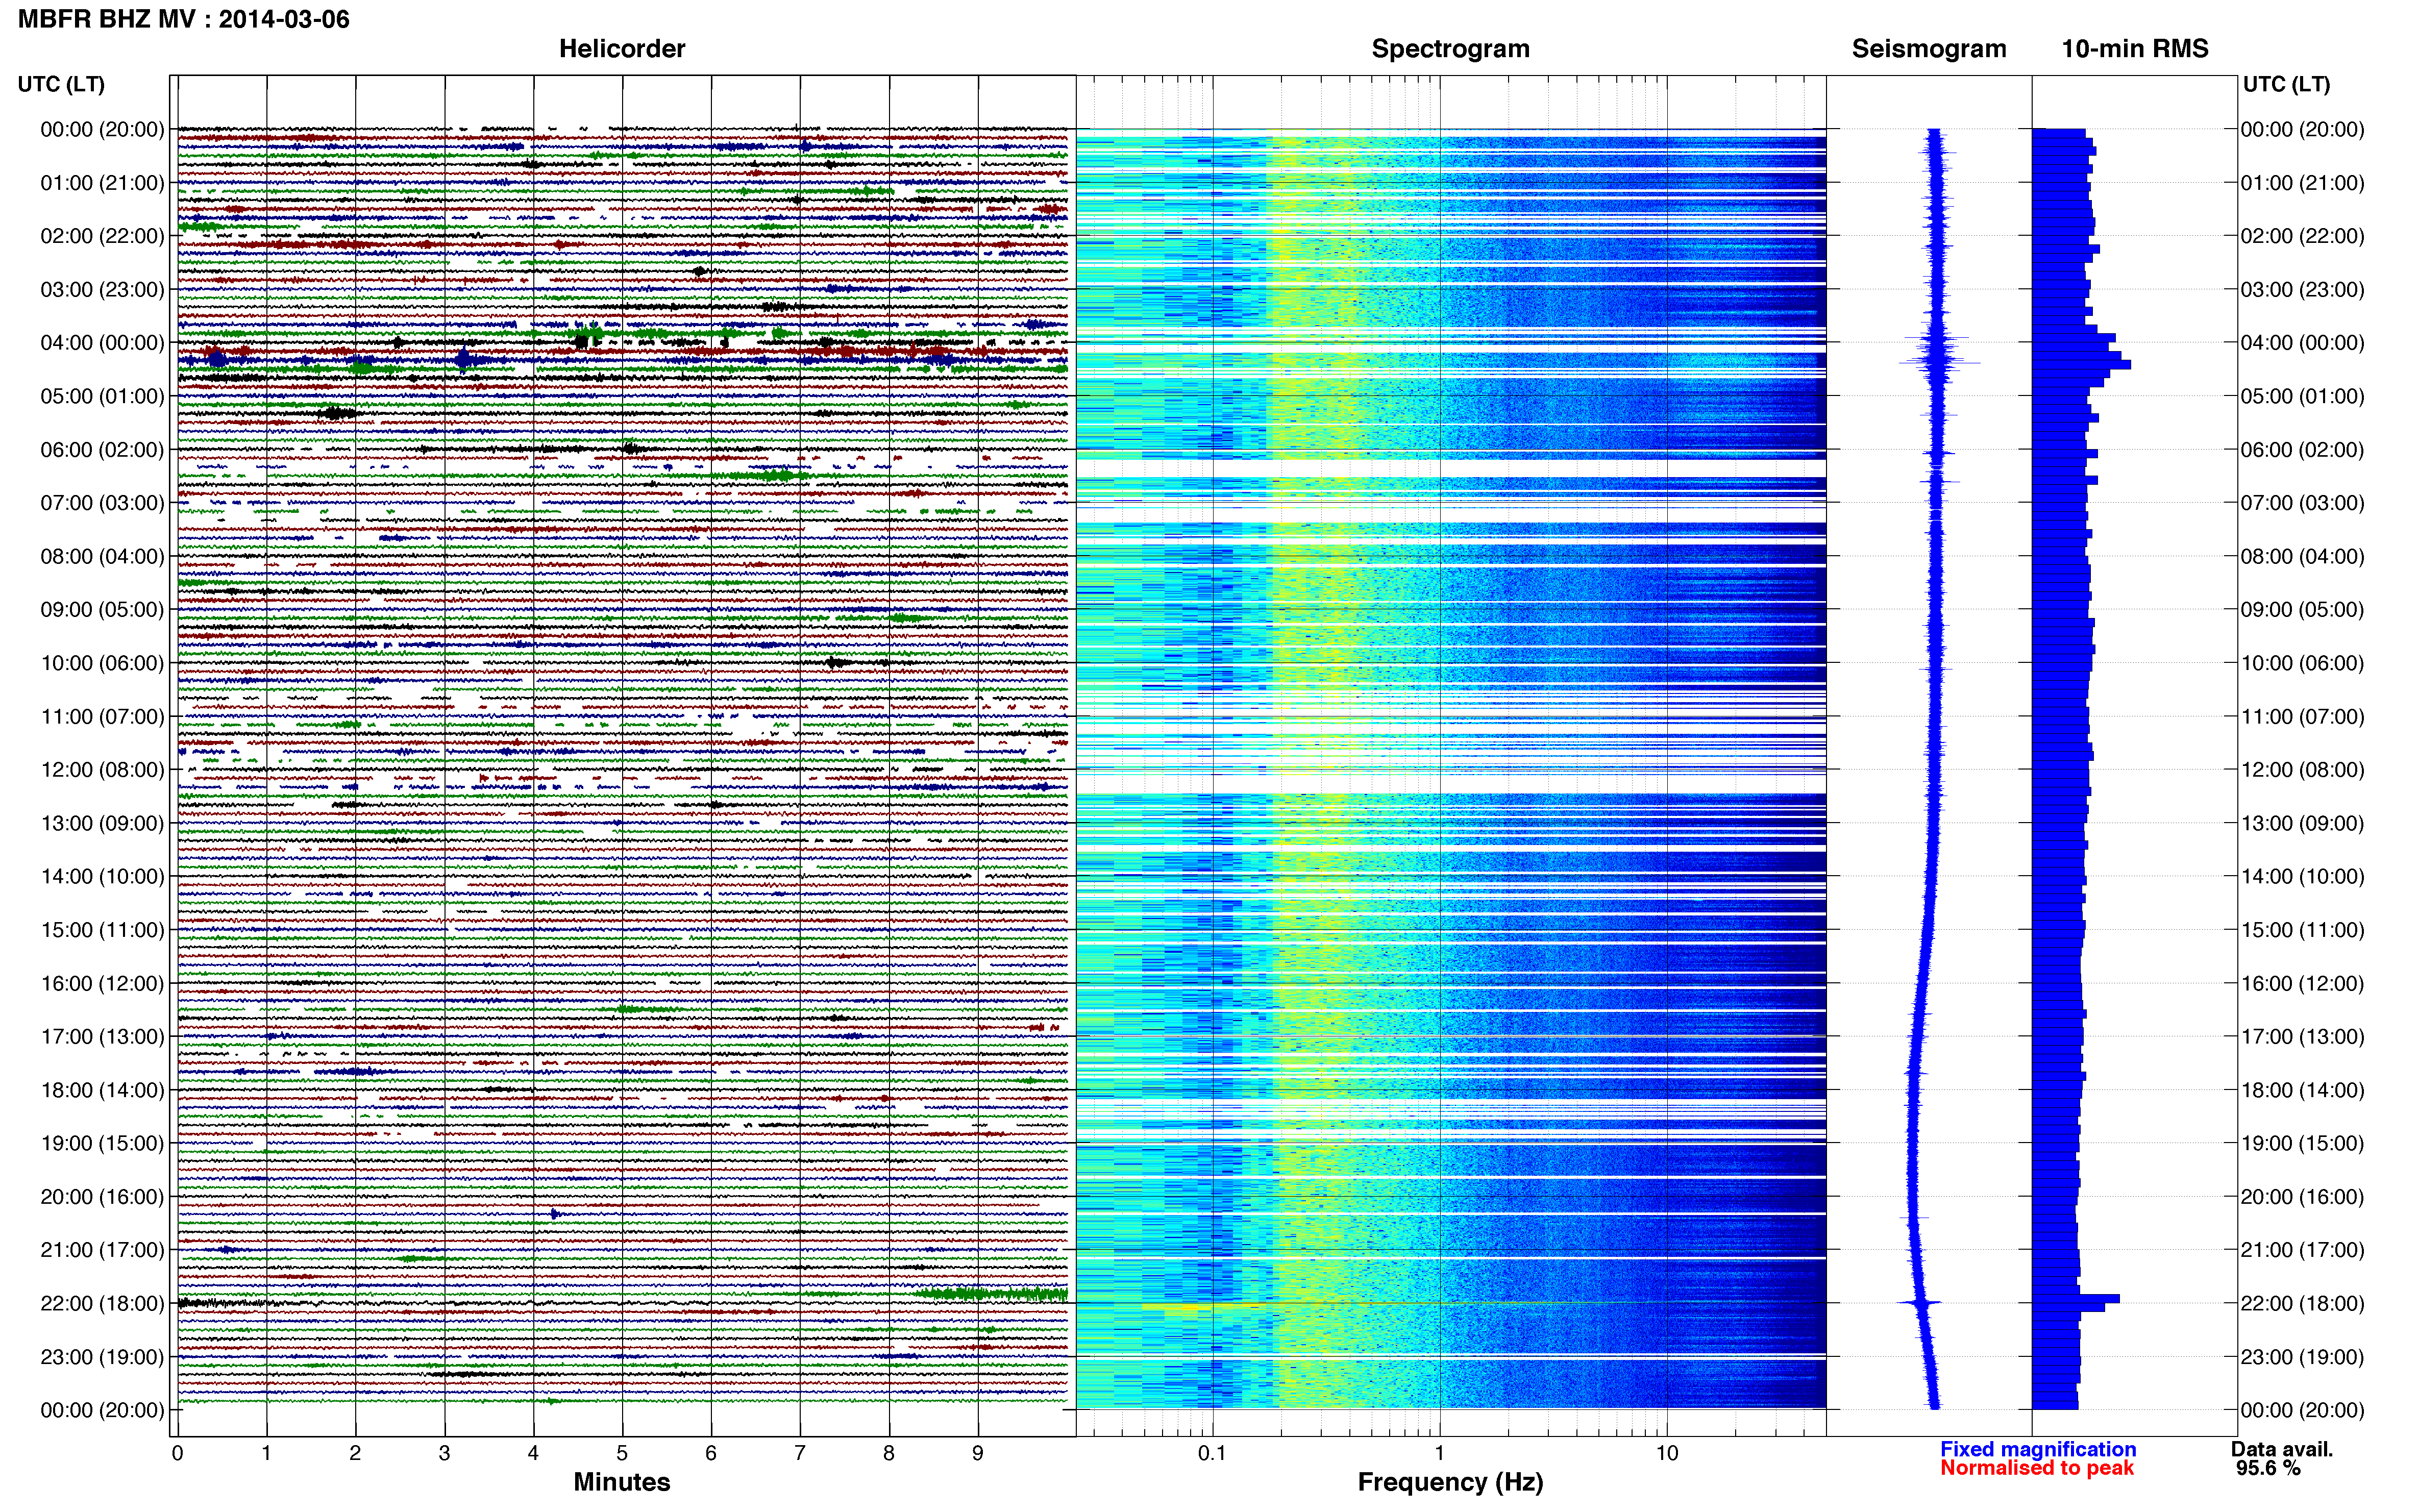2419x1512 pixels.
Task: Click the right 'UTC (LT)' axis label
Action: [2286, 84]
